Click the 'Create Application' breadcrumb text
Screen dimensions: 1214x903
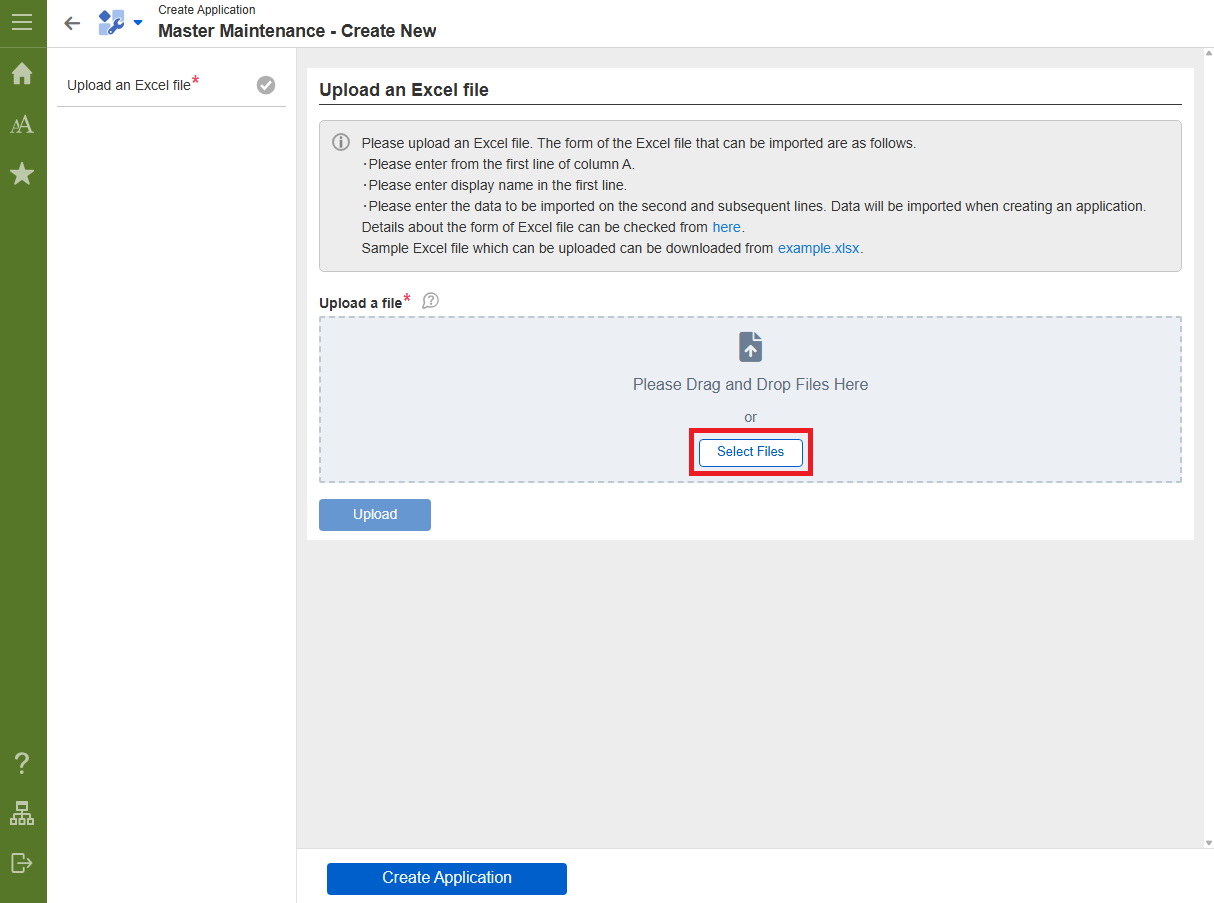click(207, 10)
